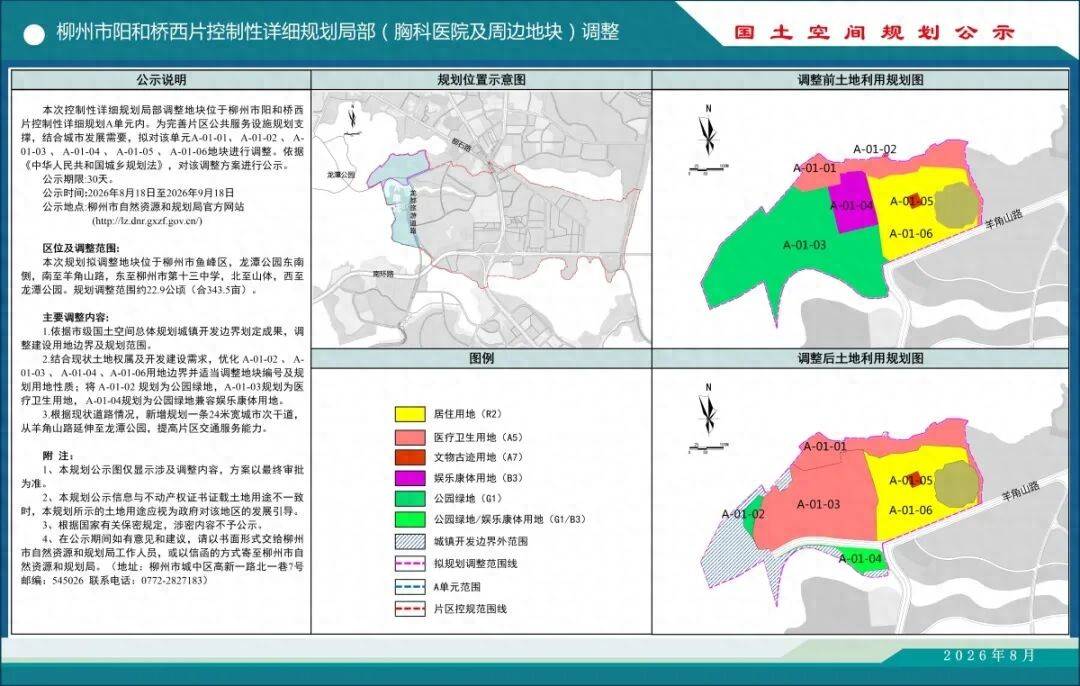1080x686 pixels.
Task: Click the blue dashed A单元范围 legend icon
Action: tap(410, 587)
